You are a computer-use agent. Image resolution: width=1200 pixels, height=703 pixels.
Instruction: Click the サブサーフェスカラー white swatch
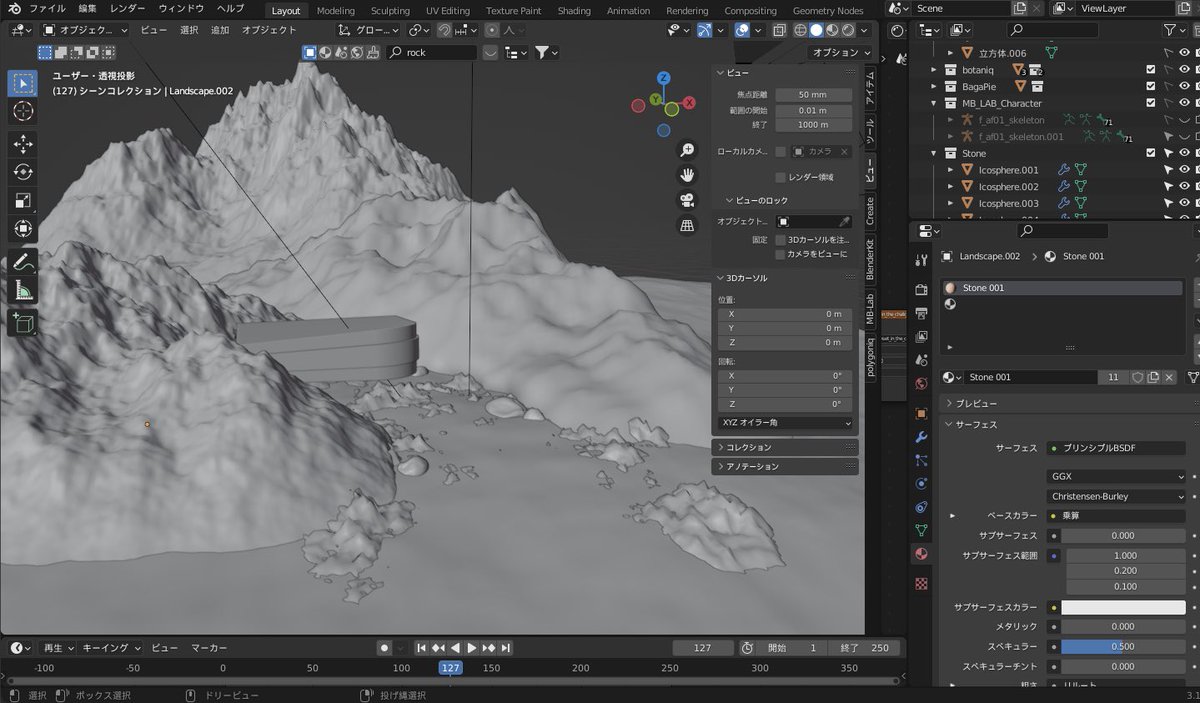coord(1123,607)
